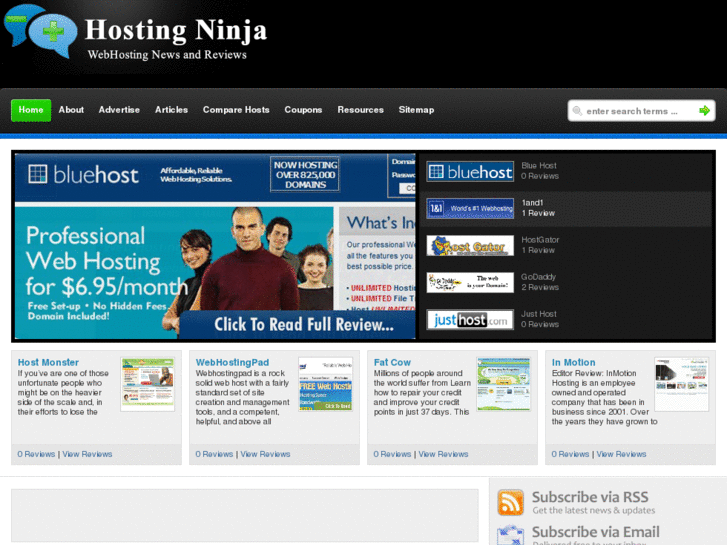Open the In Motion title link

point(574,362)
